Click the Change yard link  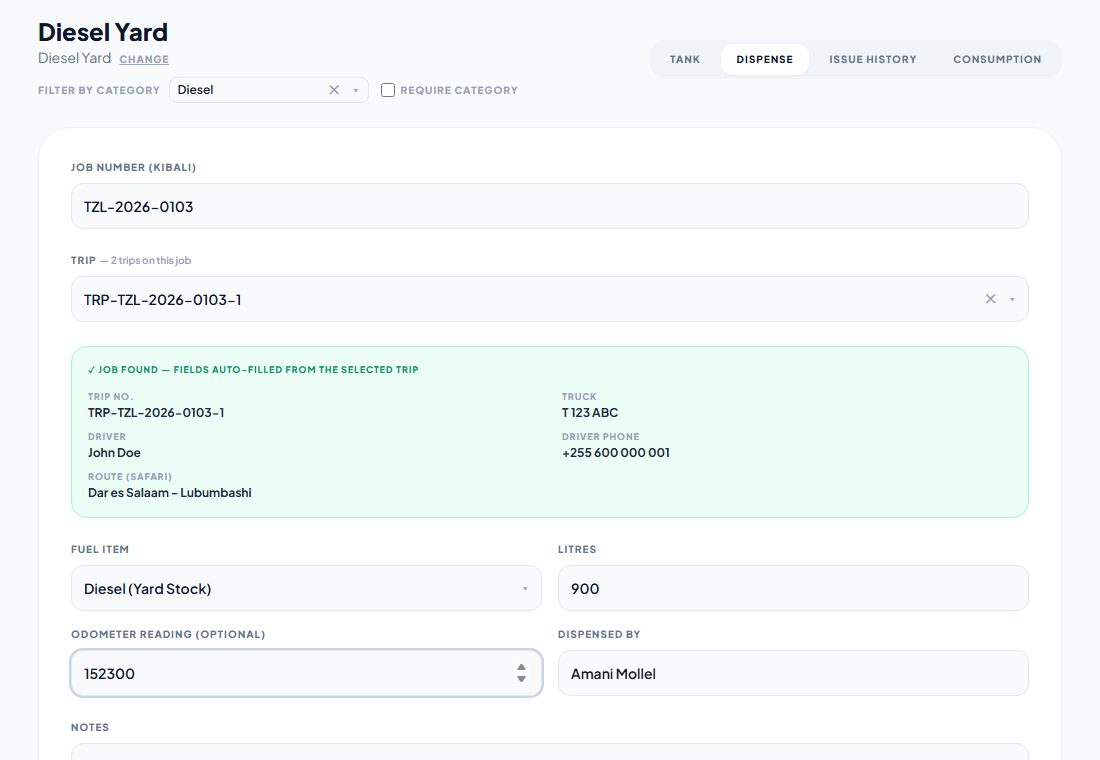point(144,60)
